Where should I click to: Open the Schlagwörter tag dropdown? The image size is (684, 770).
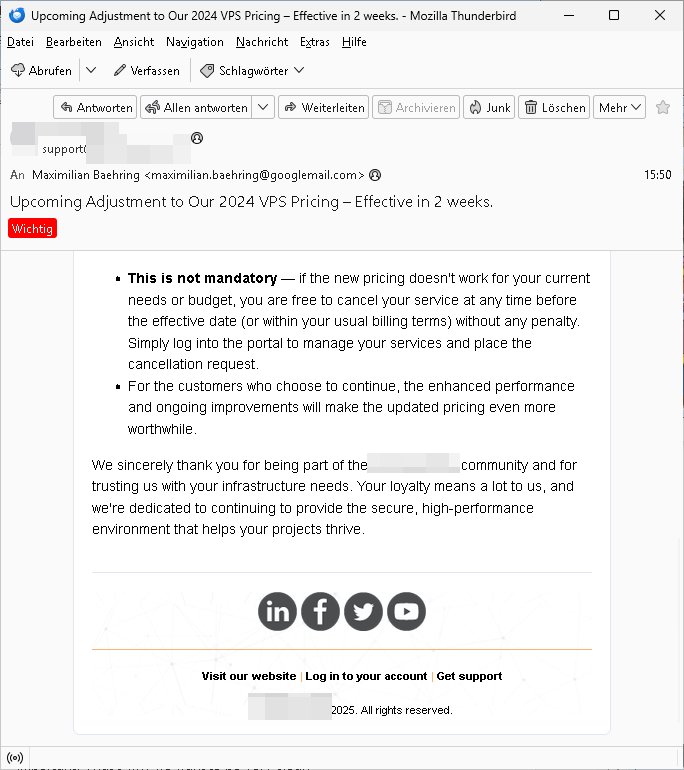[252, 70]
